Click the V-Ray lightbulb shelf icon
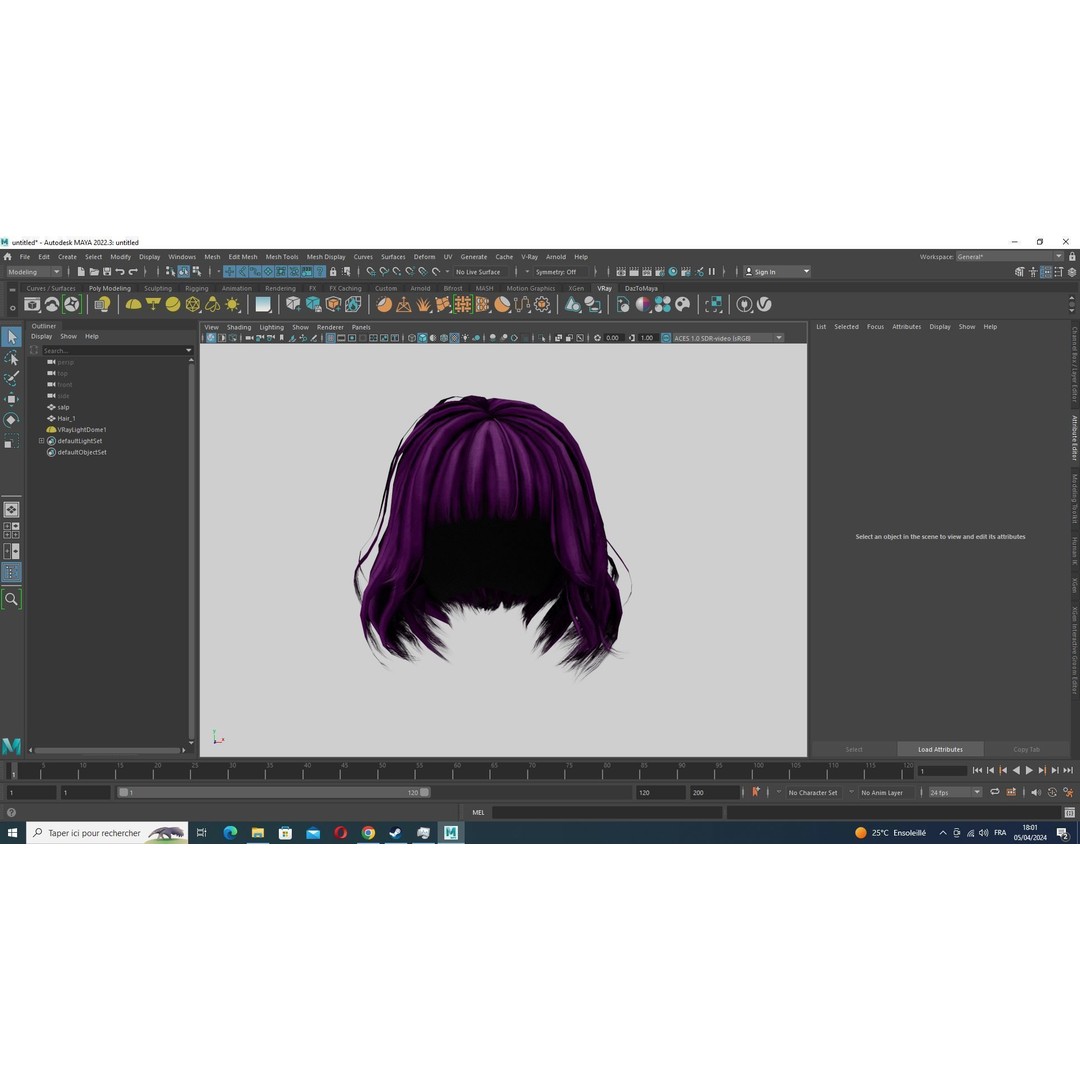The width and height of the screenshot is (1080, 1080). (x=103, y=304)
